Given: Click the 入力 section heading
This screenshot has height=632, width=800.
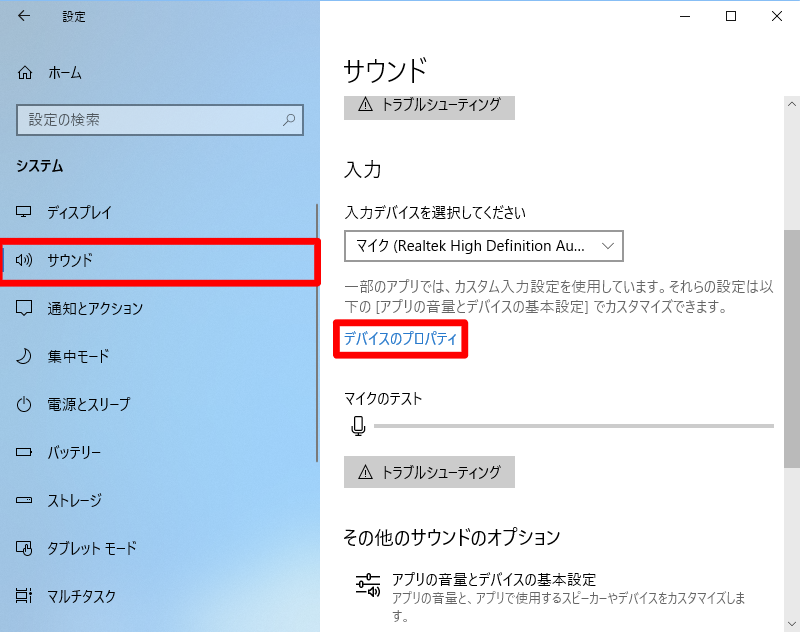Looking at the screenshot, I should tap(363, 170).
